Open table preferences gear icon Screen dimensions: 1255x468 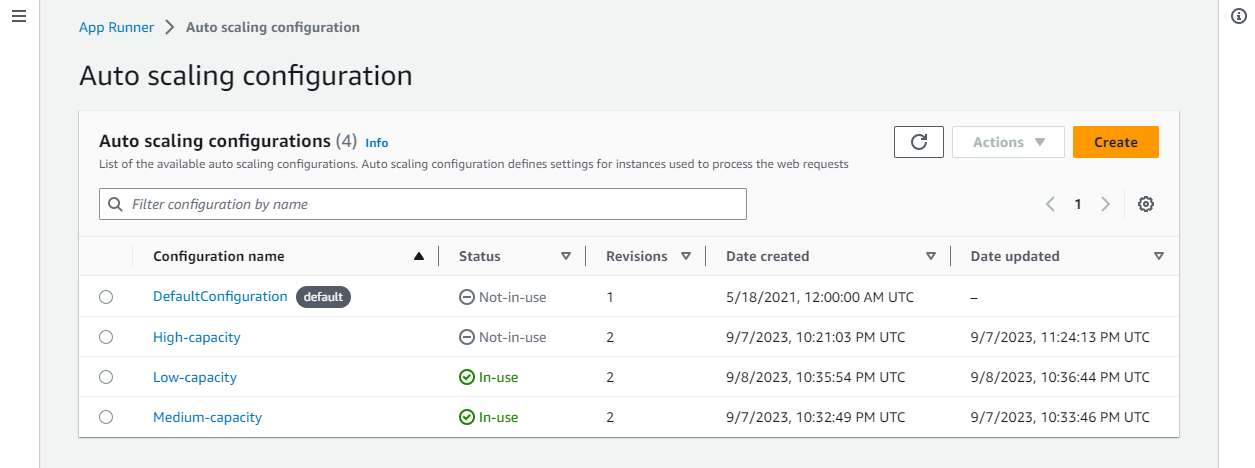(1146, 204)
